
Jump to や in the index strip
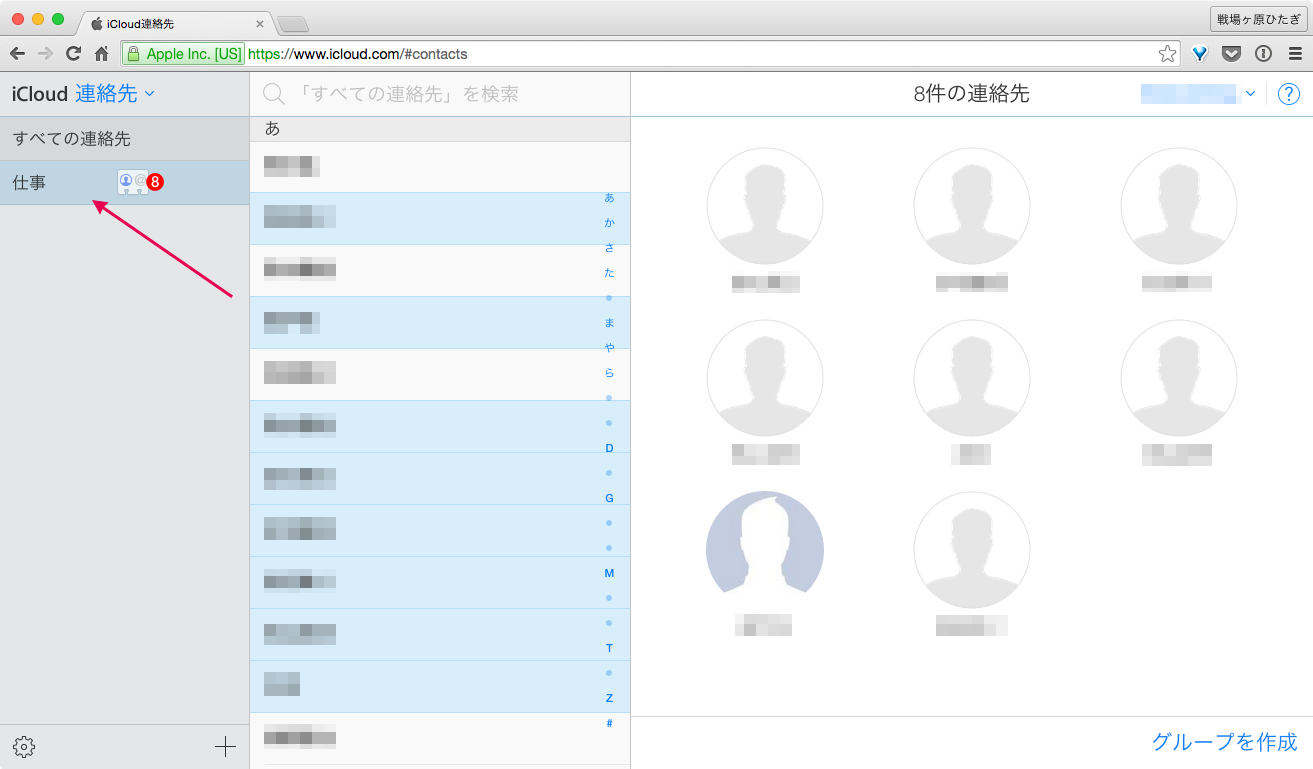[609, 348]
